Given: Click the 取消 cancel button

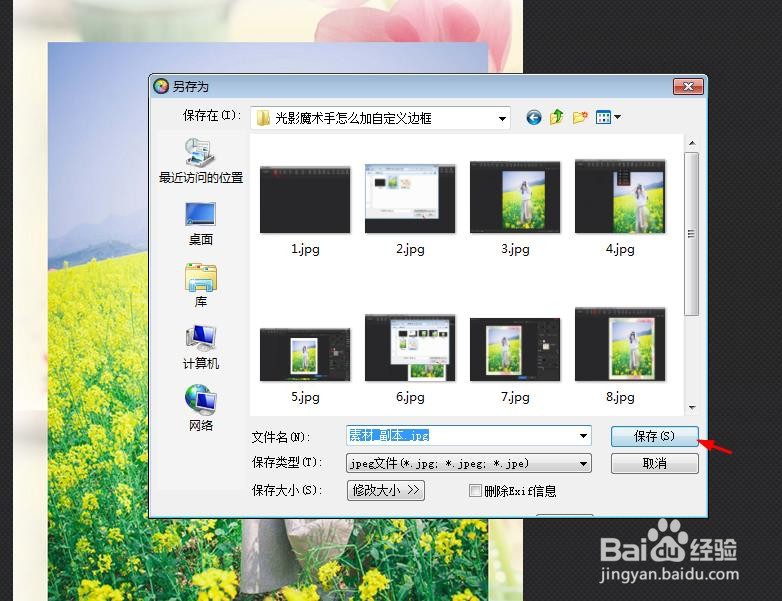Looking at the screenshot, I should pyautogui.click(x=654, y=463).
